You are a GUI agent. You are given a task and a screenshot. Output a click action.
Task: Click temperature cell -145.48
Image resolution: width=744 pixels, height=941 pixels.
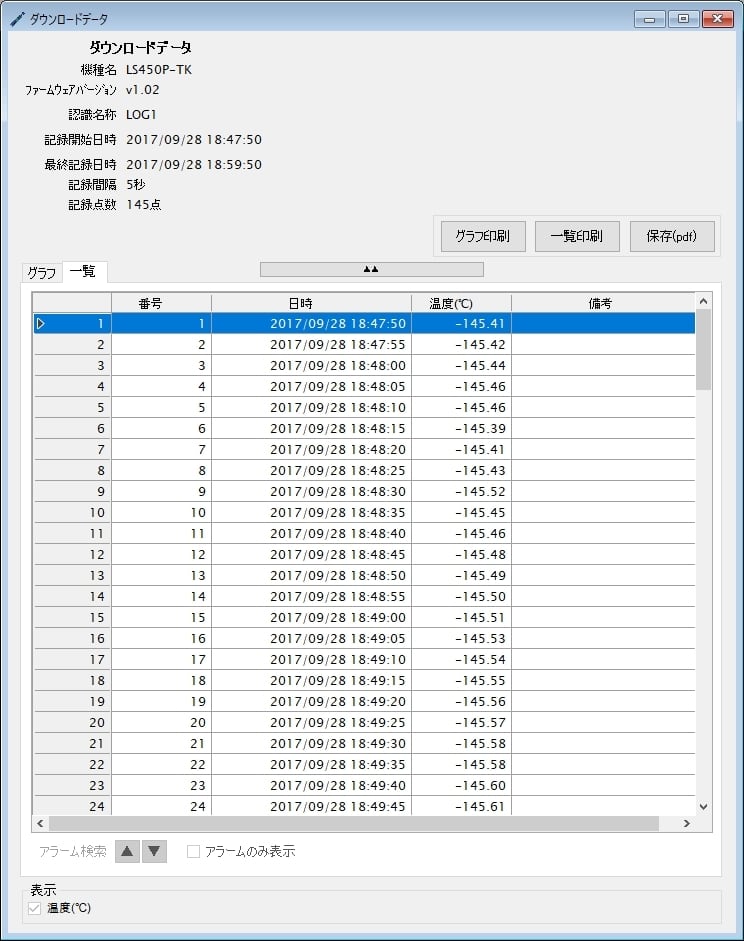461,555
